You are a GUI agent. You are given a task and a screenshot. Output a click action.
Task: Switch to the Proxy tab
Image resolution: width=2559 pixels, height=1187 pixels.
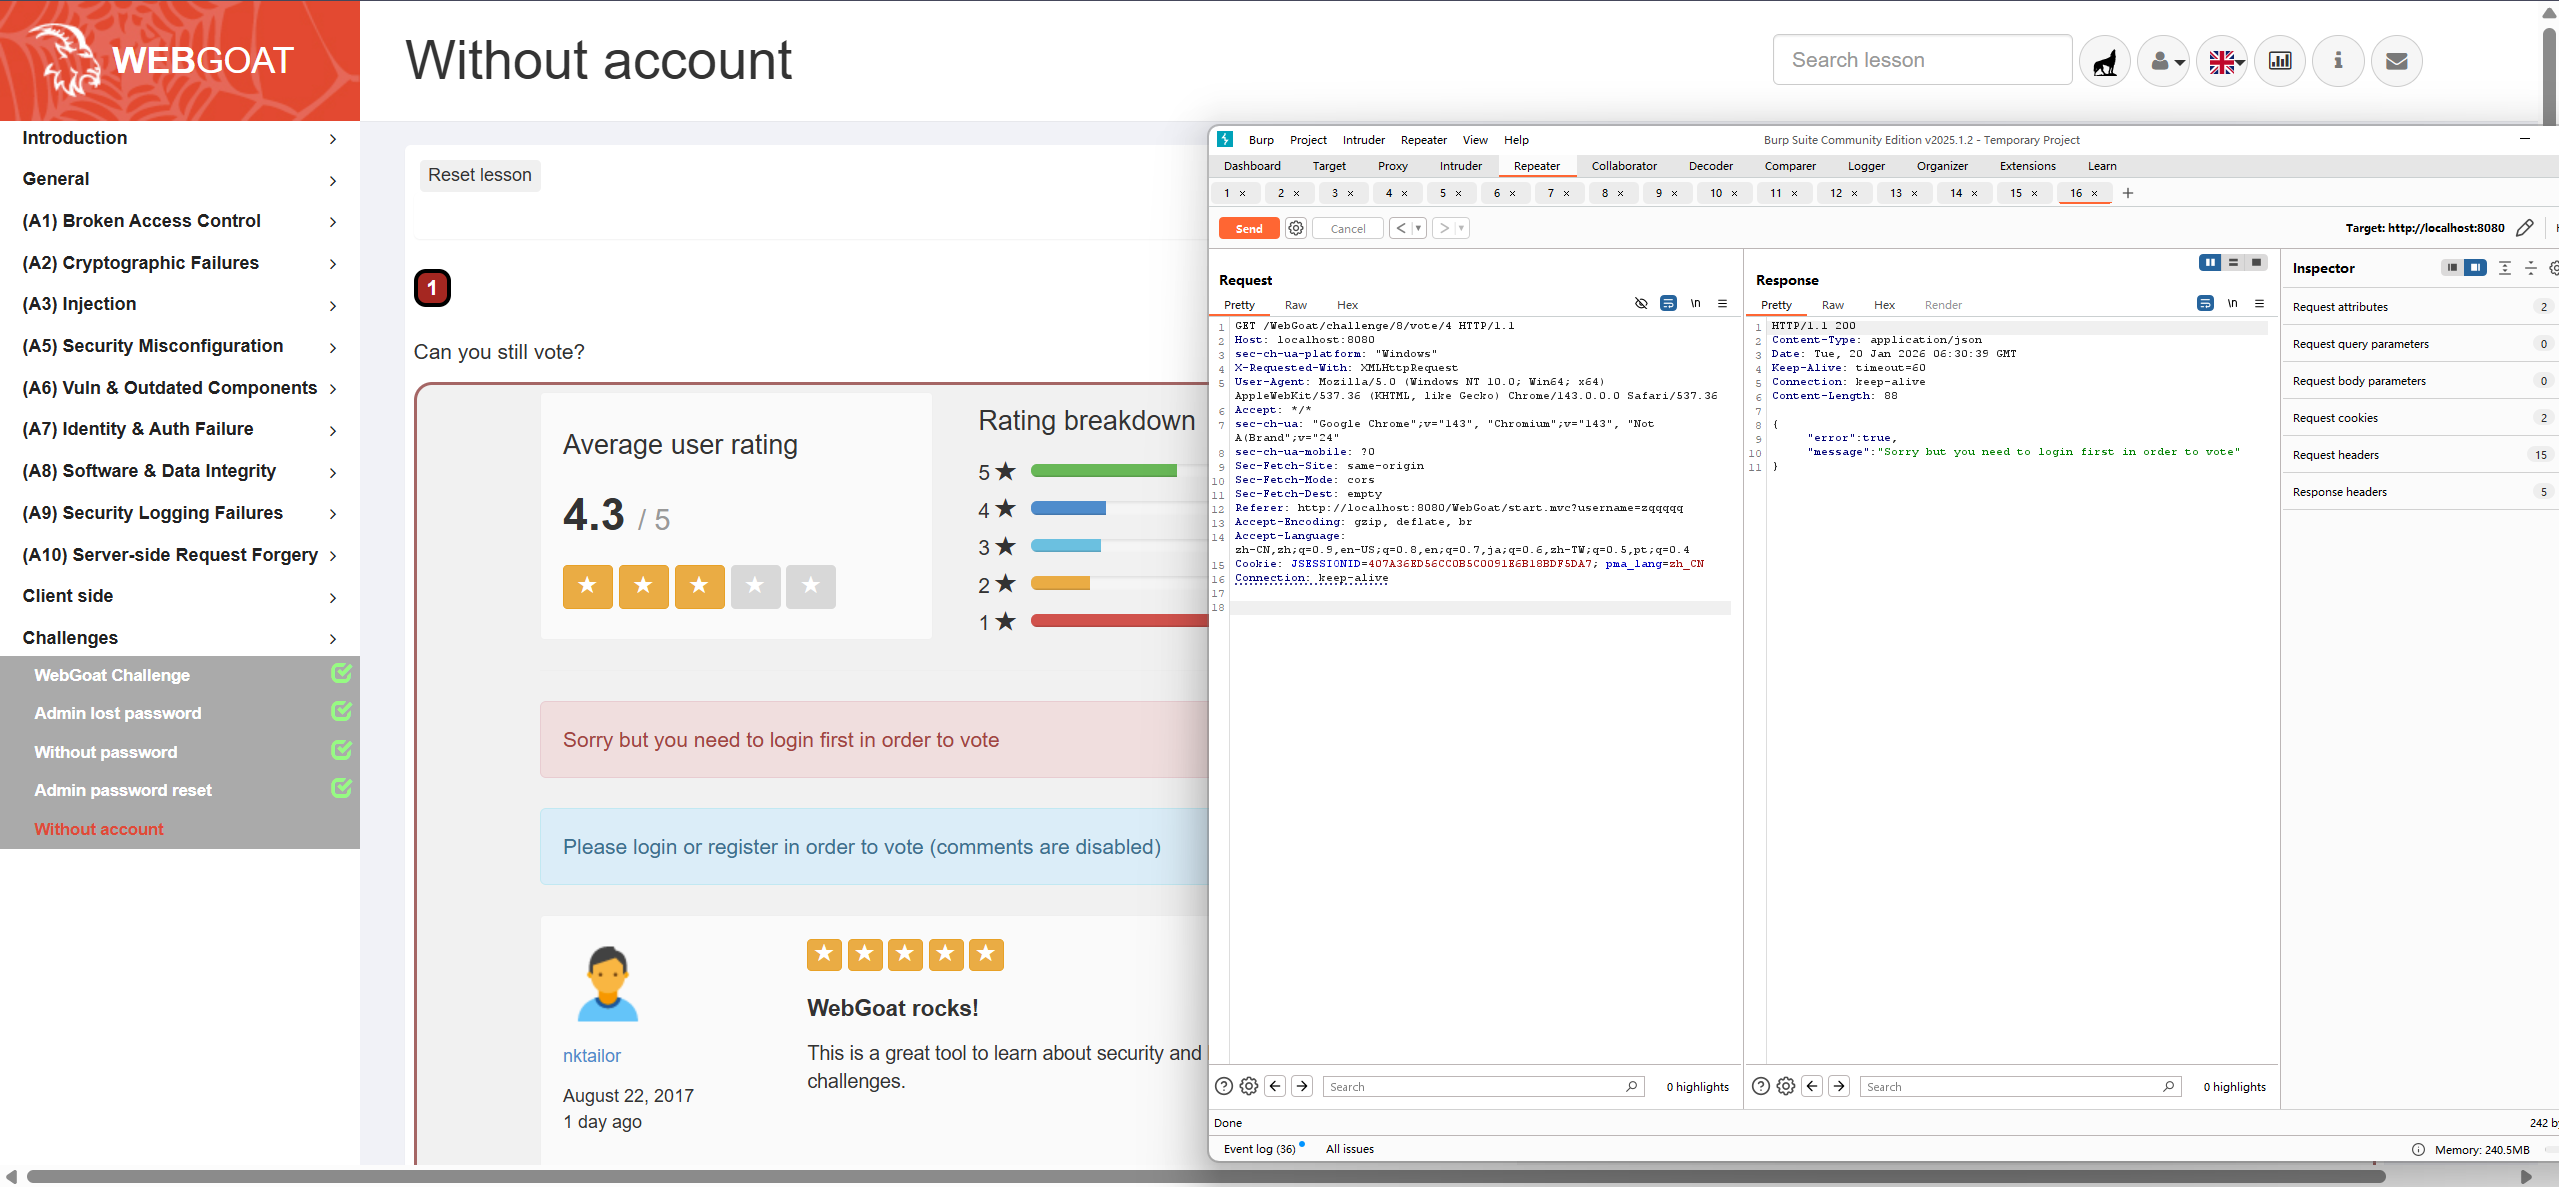click(1392, 166)
